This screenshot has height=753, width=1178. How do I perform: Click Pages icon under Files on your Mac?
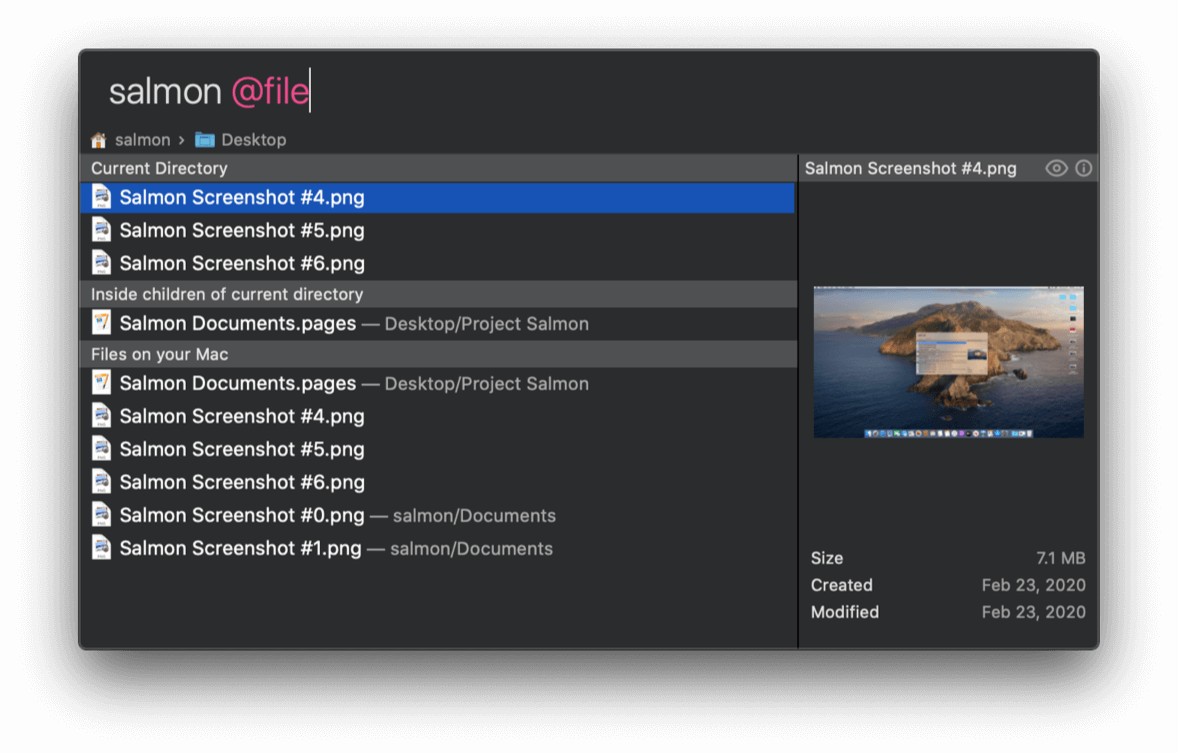click(101, 383)
